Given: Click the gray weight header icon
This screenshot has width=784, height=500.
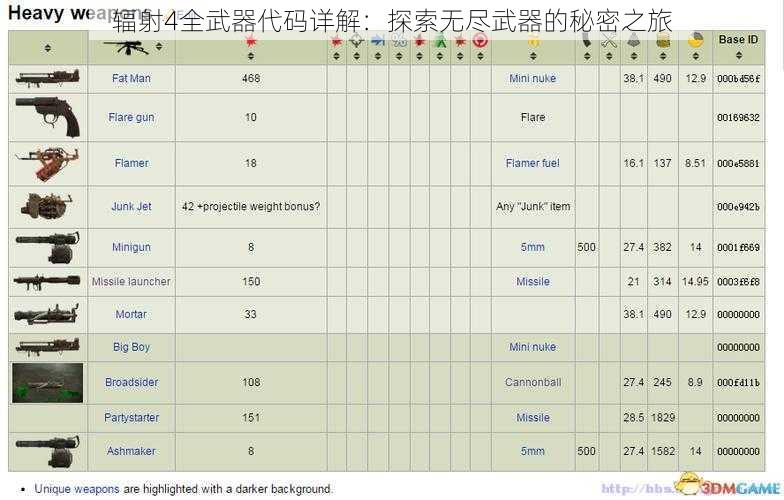Looking at the screenshot, I should (634, 41).
